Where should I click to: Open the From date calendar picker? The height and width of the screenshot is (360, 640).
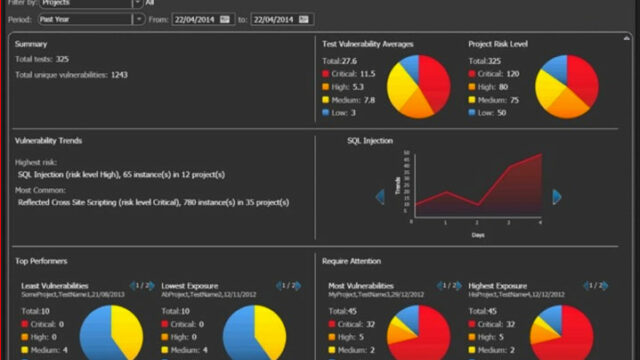[224, 19]
